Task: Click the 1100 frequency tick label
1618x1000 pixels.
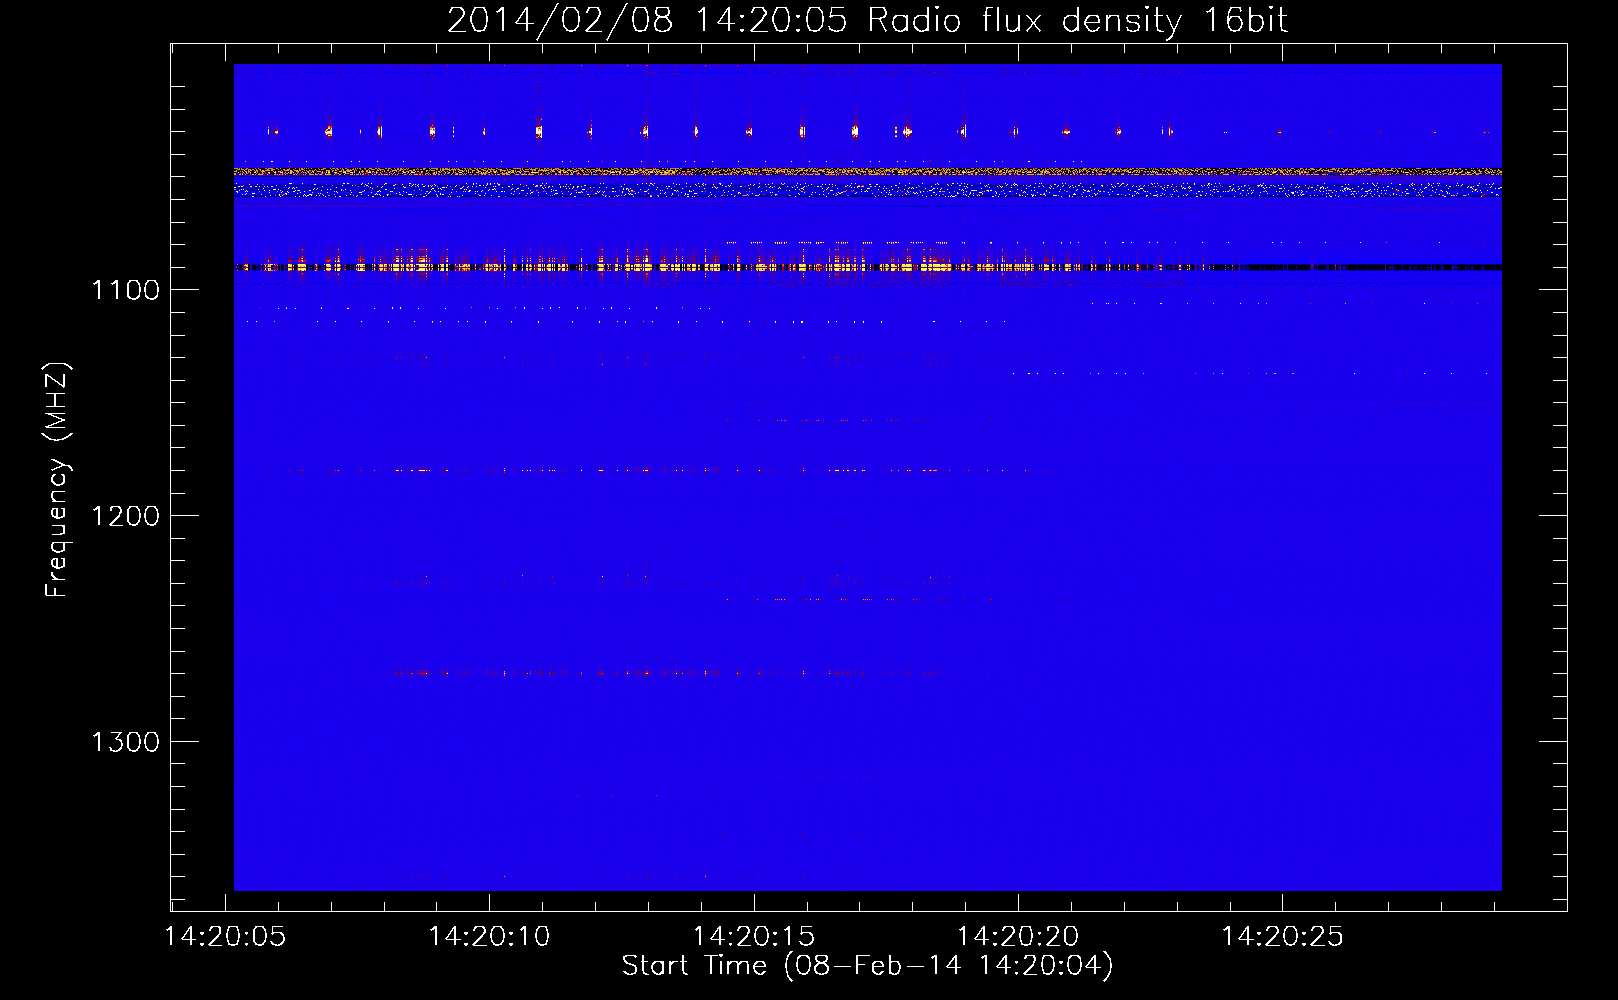Action: (x=125, y=290)
